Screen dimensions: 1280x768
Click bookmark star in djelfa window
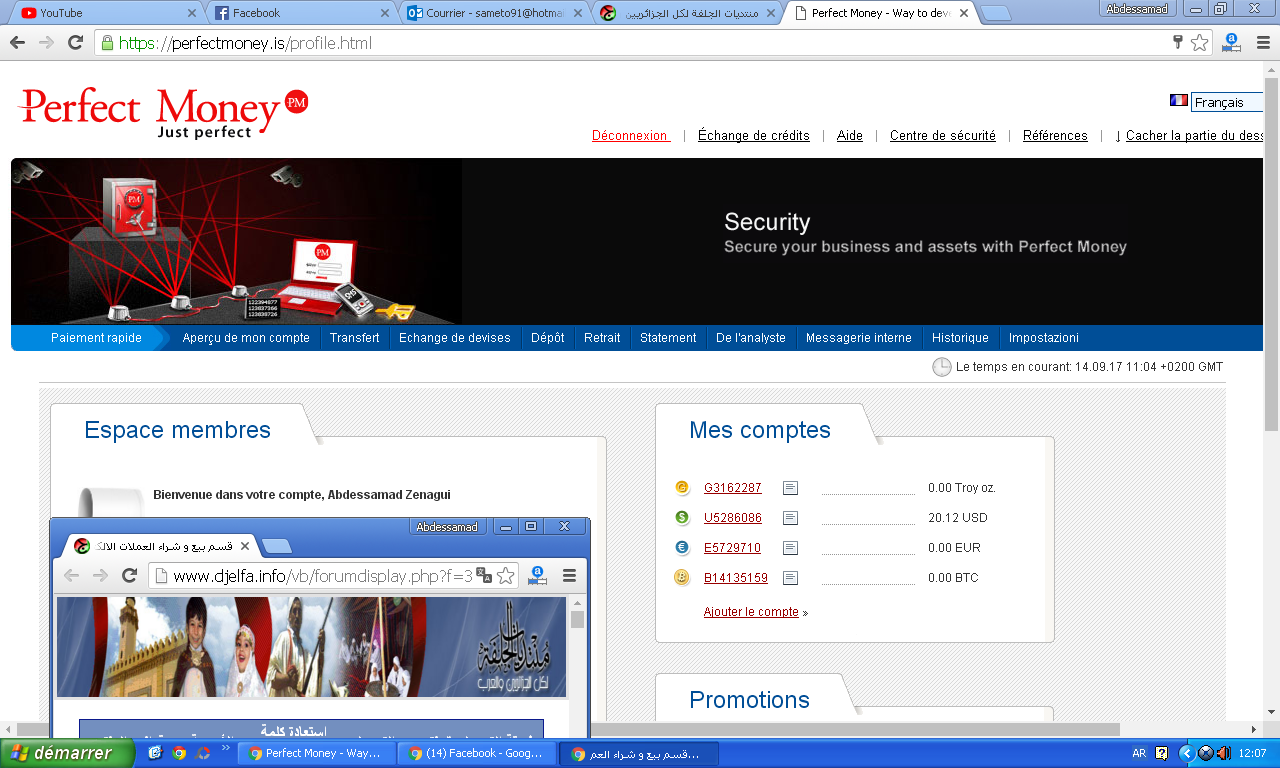(x=506, y=575)
